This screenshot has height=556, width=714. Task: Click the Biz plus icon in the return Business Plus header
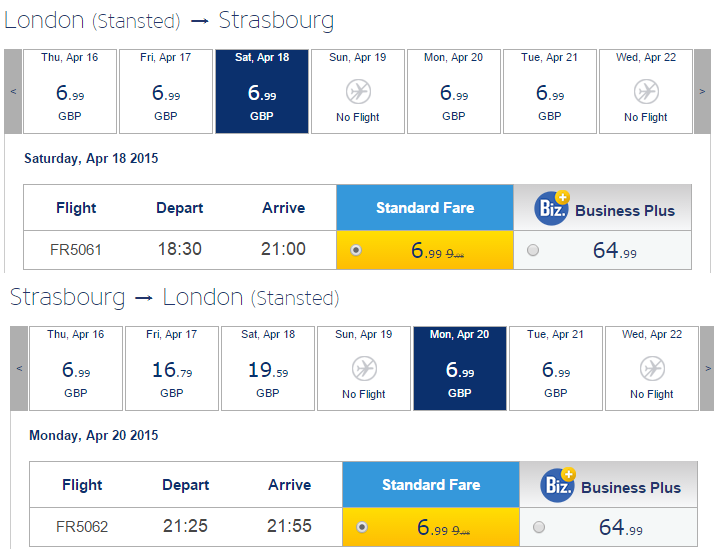(x=558, y=485)
